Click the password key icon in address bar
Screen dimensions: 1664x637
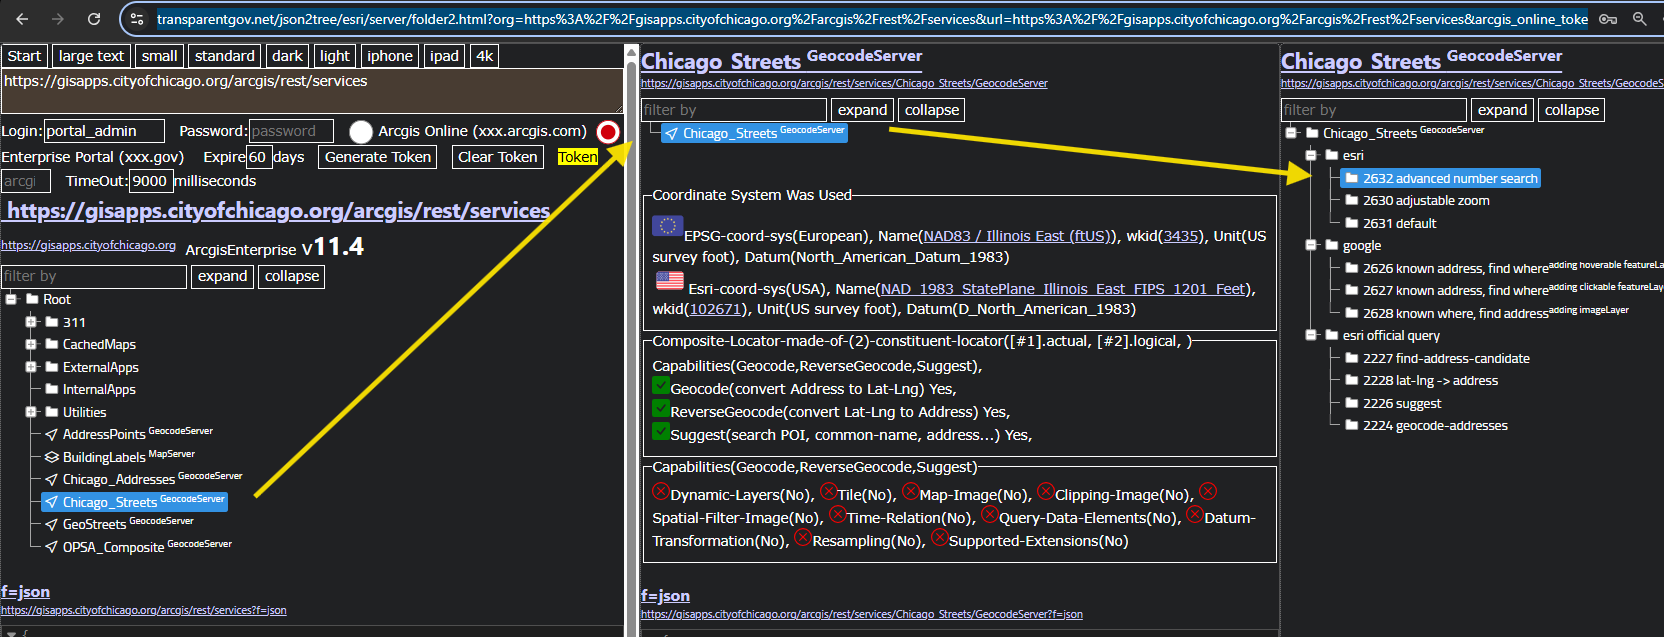pos(1607,19)
